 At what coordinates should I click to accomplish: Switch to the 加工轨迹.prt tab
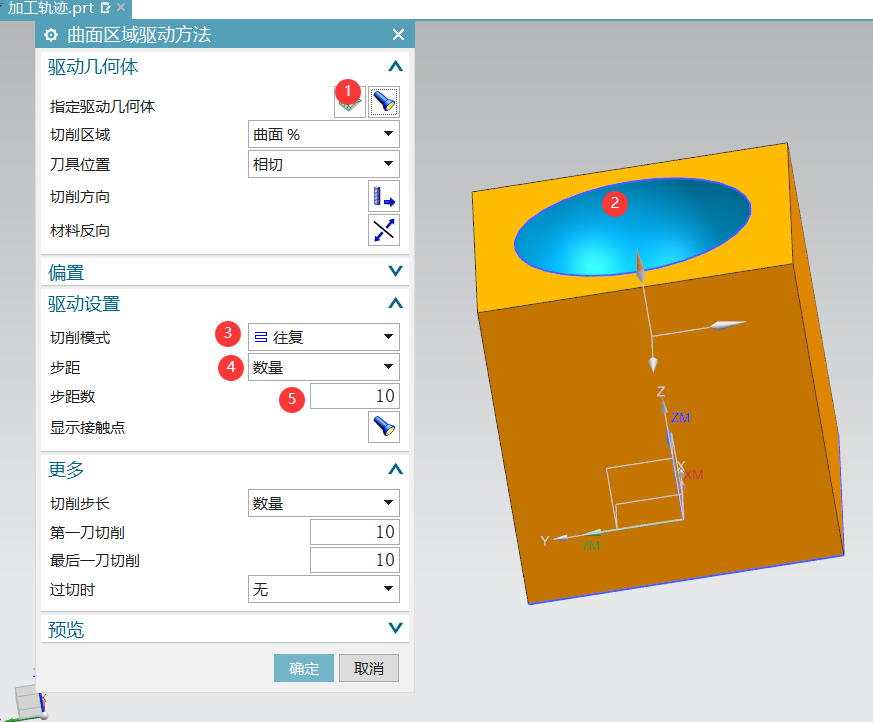[x=50, y=7]
